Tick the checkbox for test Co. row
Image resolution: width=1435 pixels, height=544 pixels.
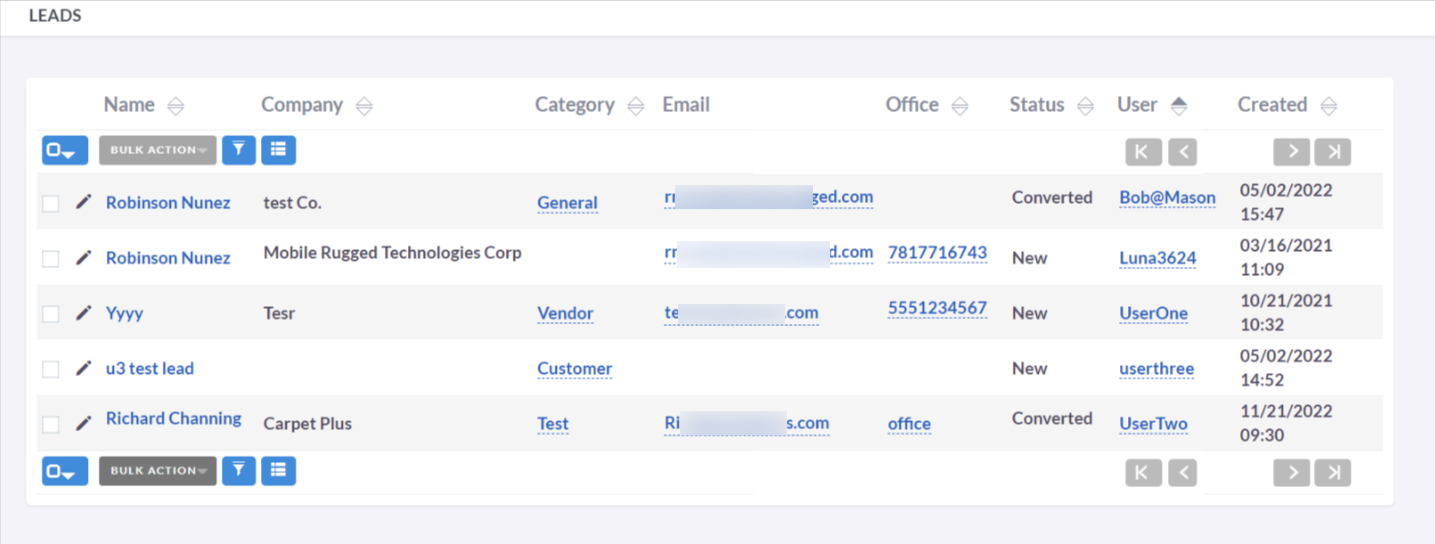pos(50,204)
